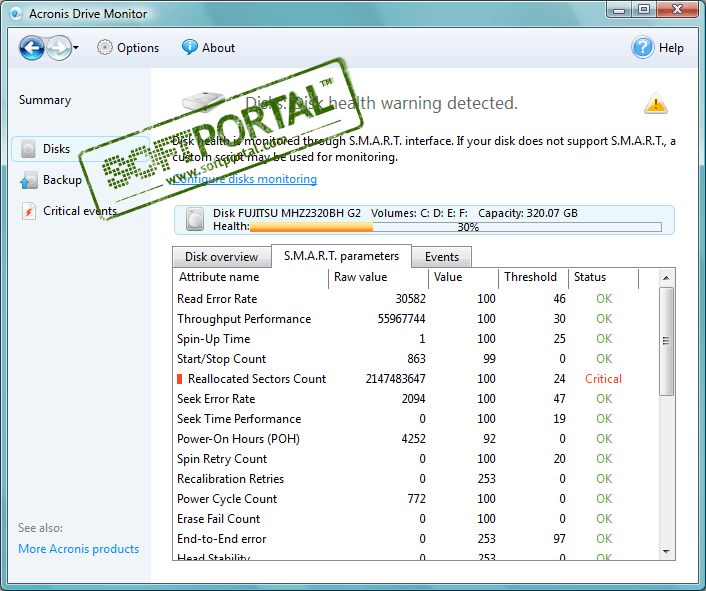
Task: Click the Critical status text
Action: 603,379
